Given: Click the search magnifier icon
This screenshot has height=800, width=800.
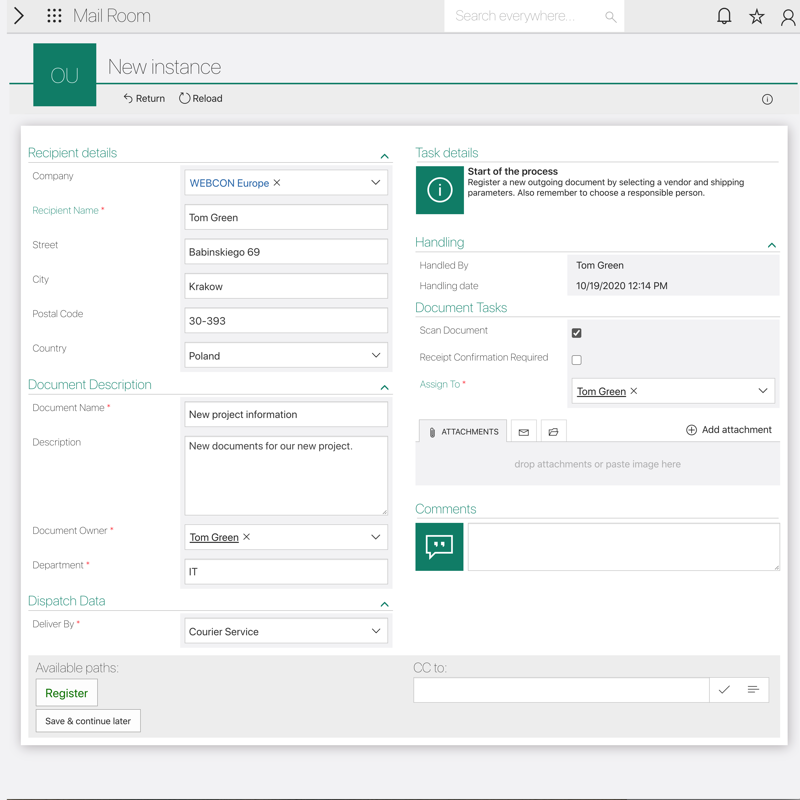Looking at the screenshot, I should [x=610, y=17].
